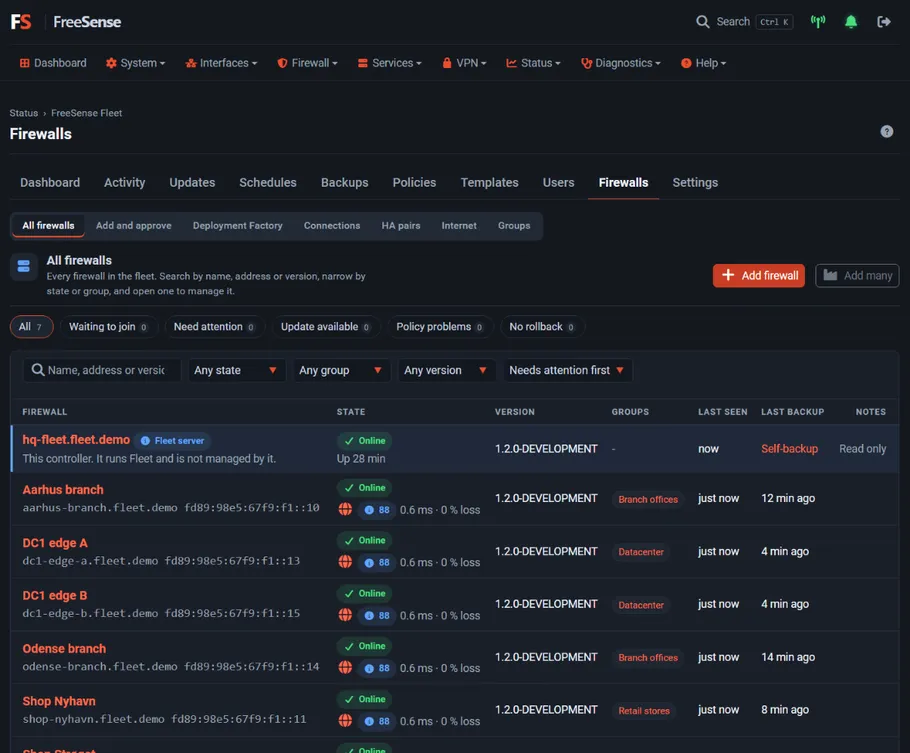Open the HA pairs sub-tab
The width and height of the screenshot is (910, 753).
pyautogui.click(x=400, y=225)
